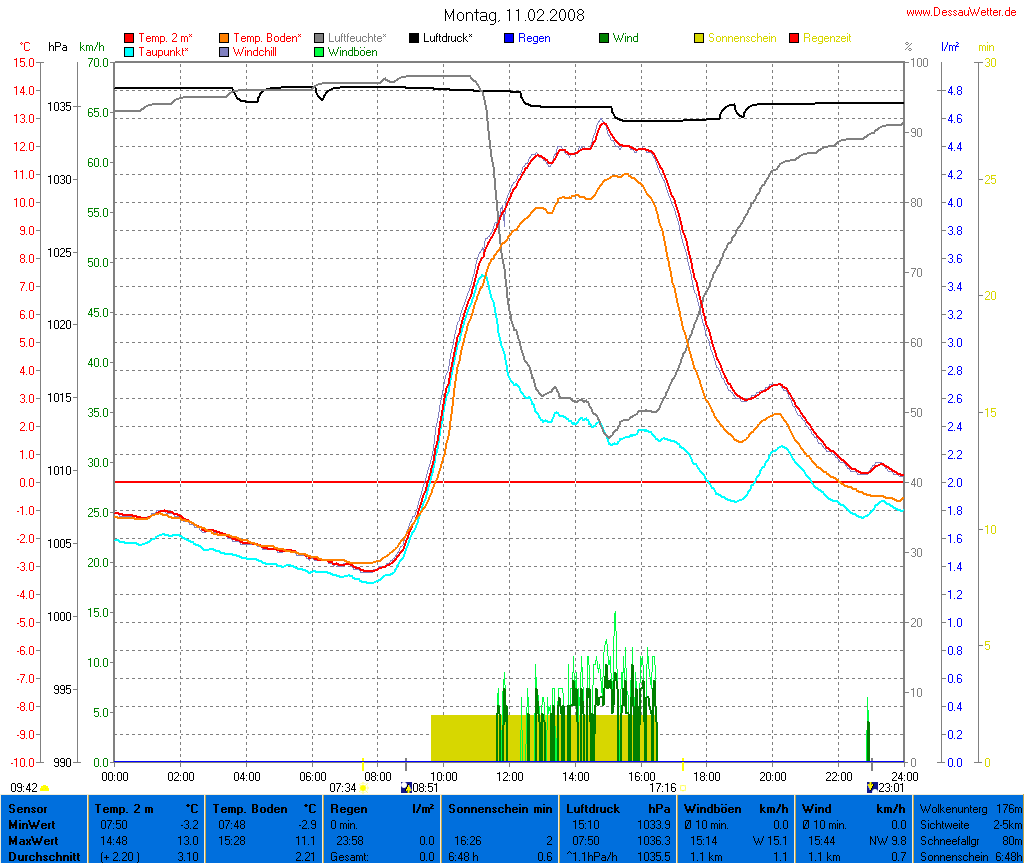Viewport: 1024px width, 863px height.
Task: Click the moon icon beside 23:01
Action: (x=872, y=787)
